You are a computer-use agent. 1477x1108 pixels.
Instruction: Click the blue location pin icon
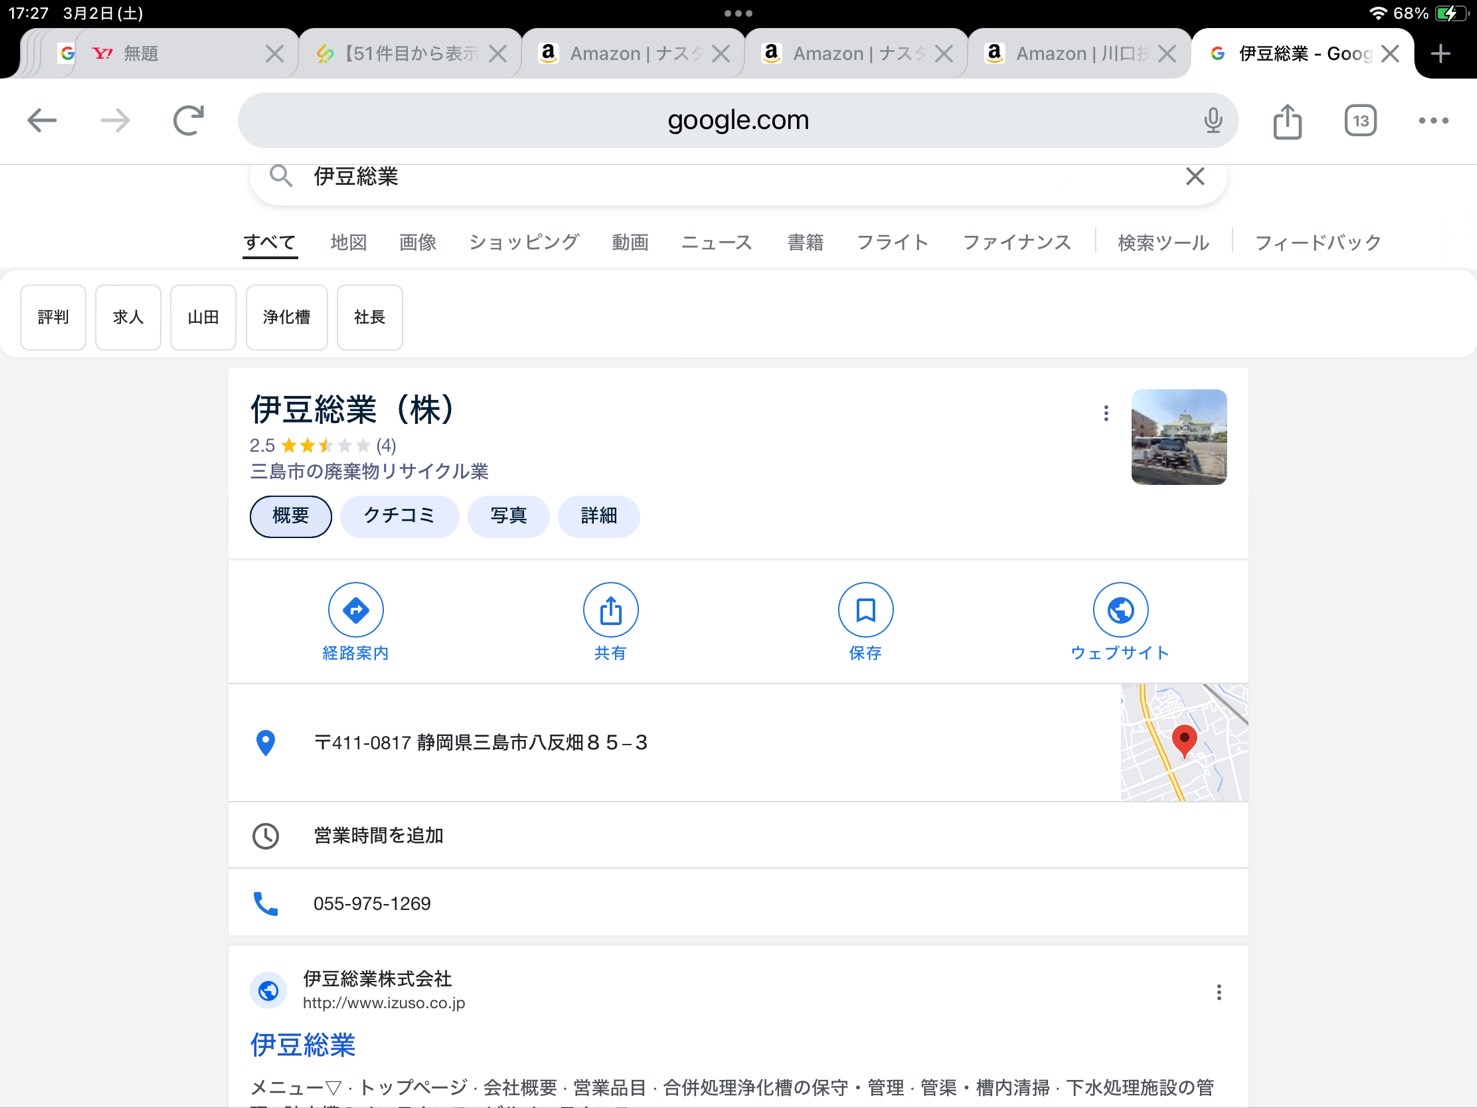(266, 743)
